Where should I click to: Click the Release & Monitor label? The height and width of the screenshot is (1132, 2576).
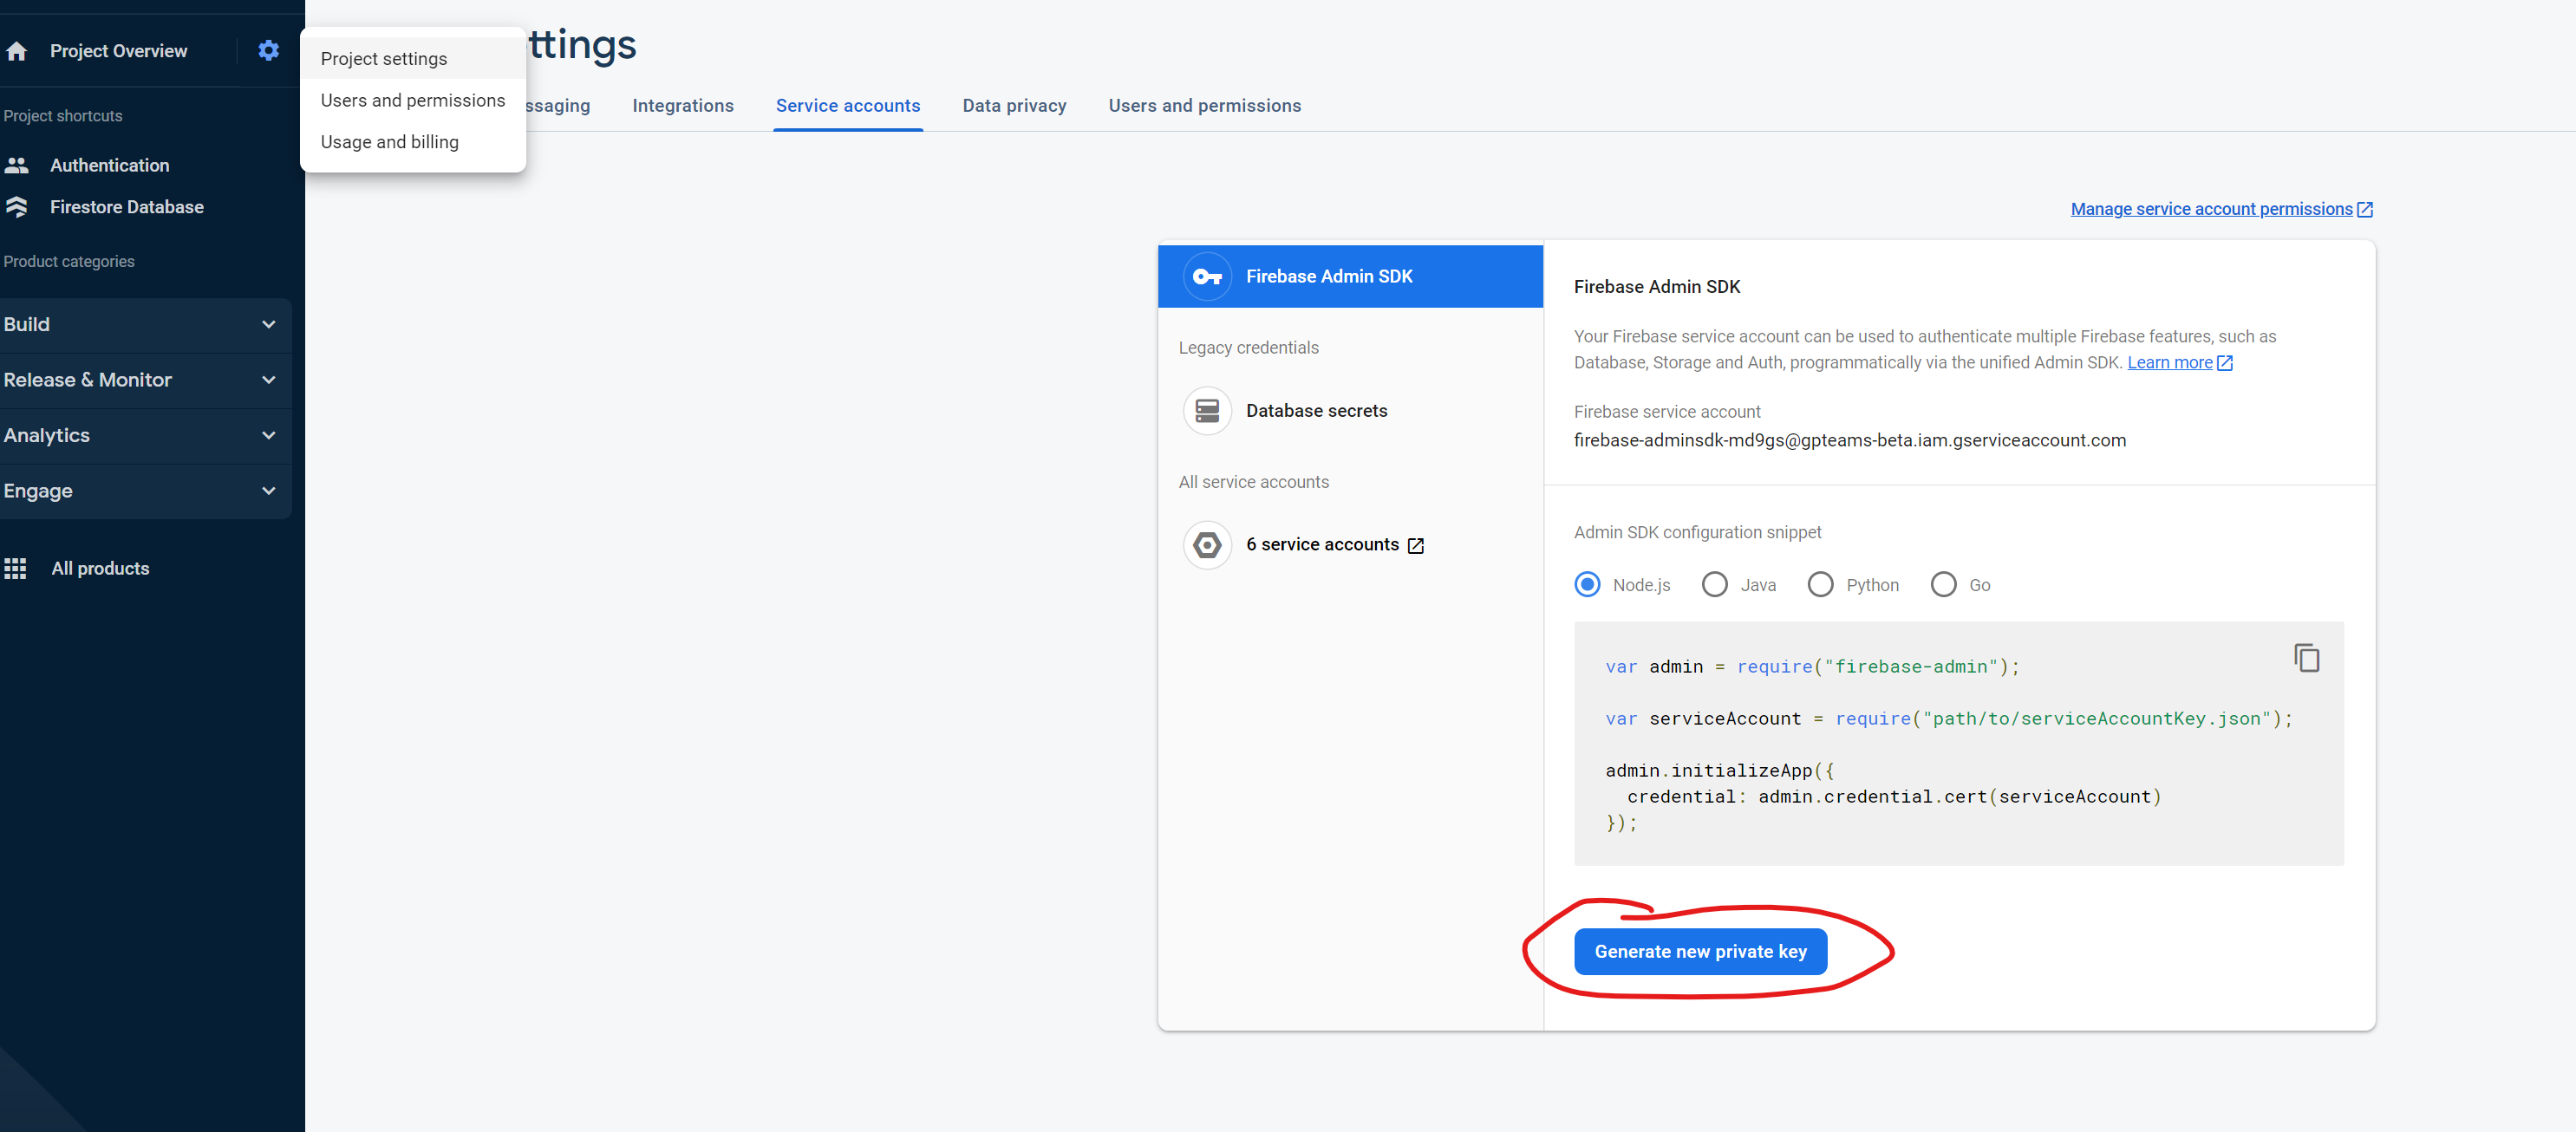tap(88, 380)
